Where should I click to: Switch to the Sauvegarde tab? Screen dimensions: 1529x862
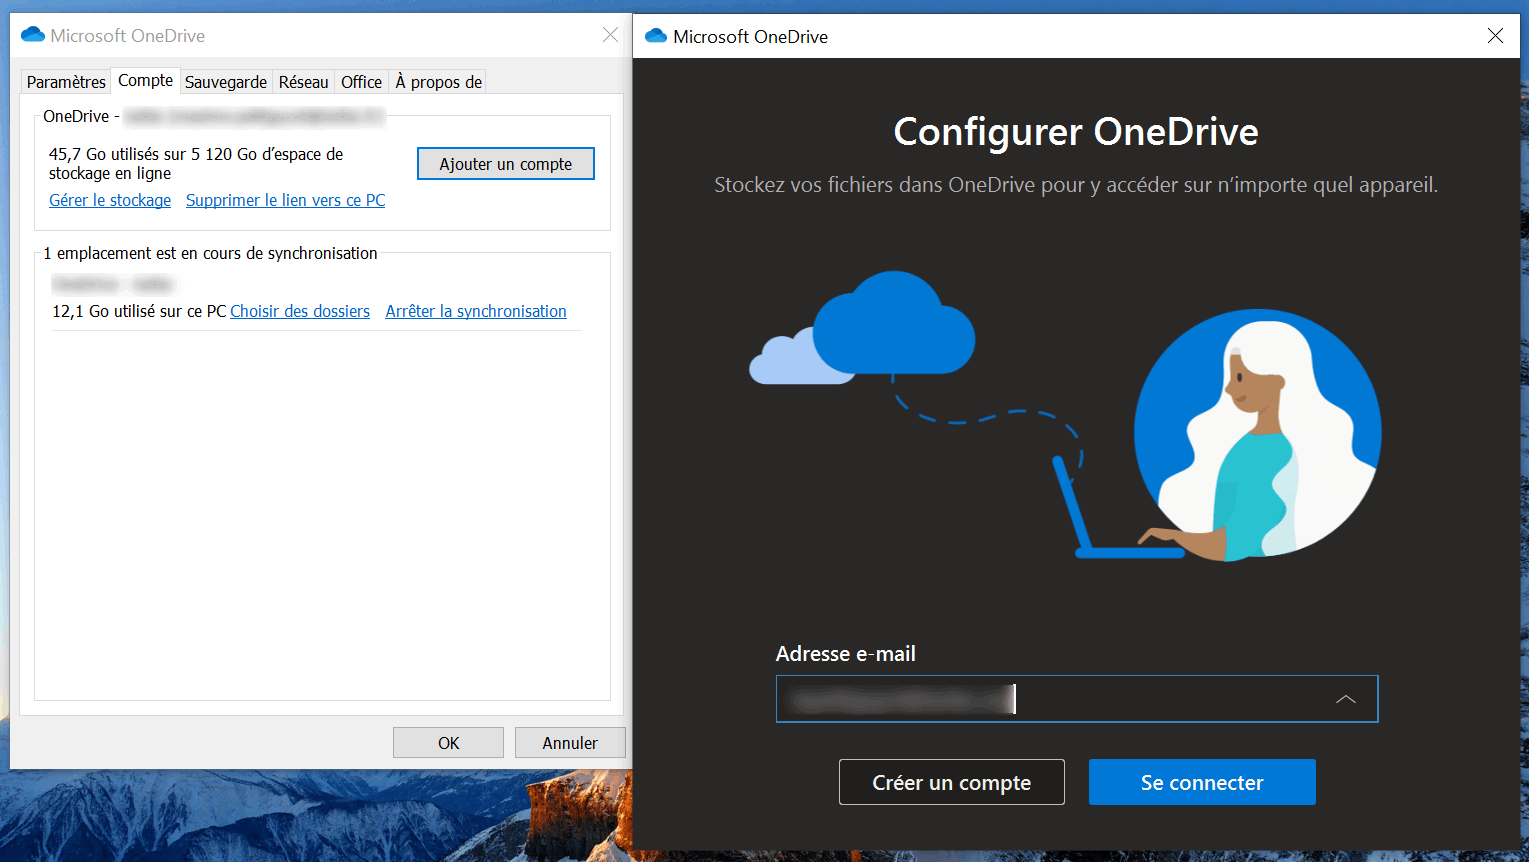(x=226, y=82)
